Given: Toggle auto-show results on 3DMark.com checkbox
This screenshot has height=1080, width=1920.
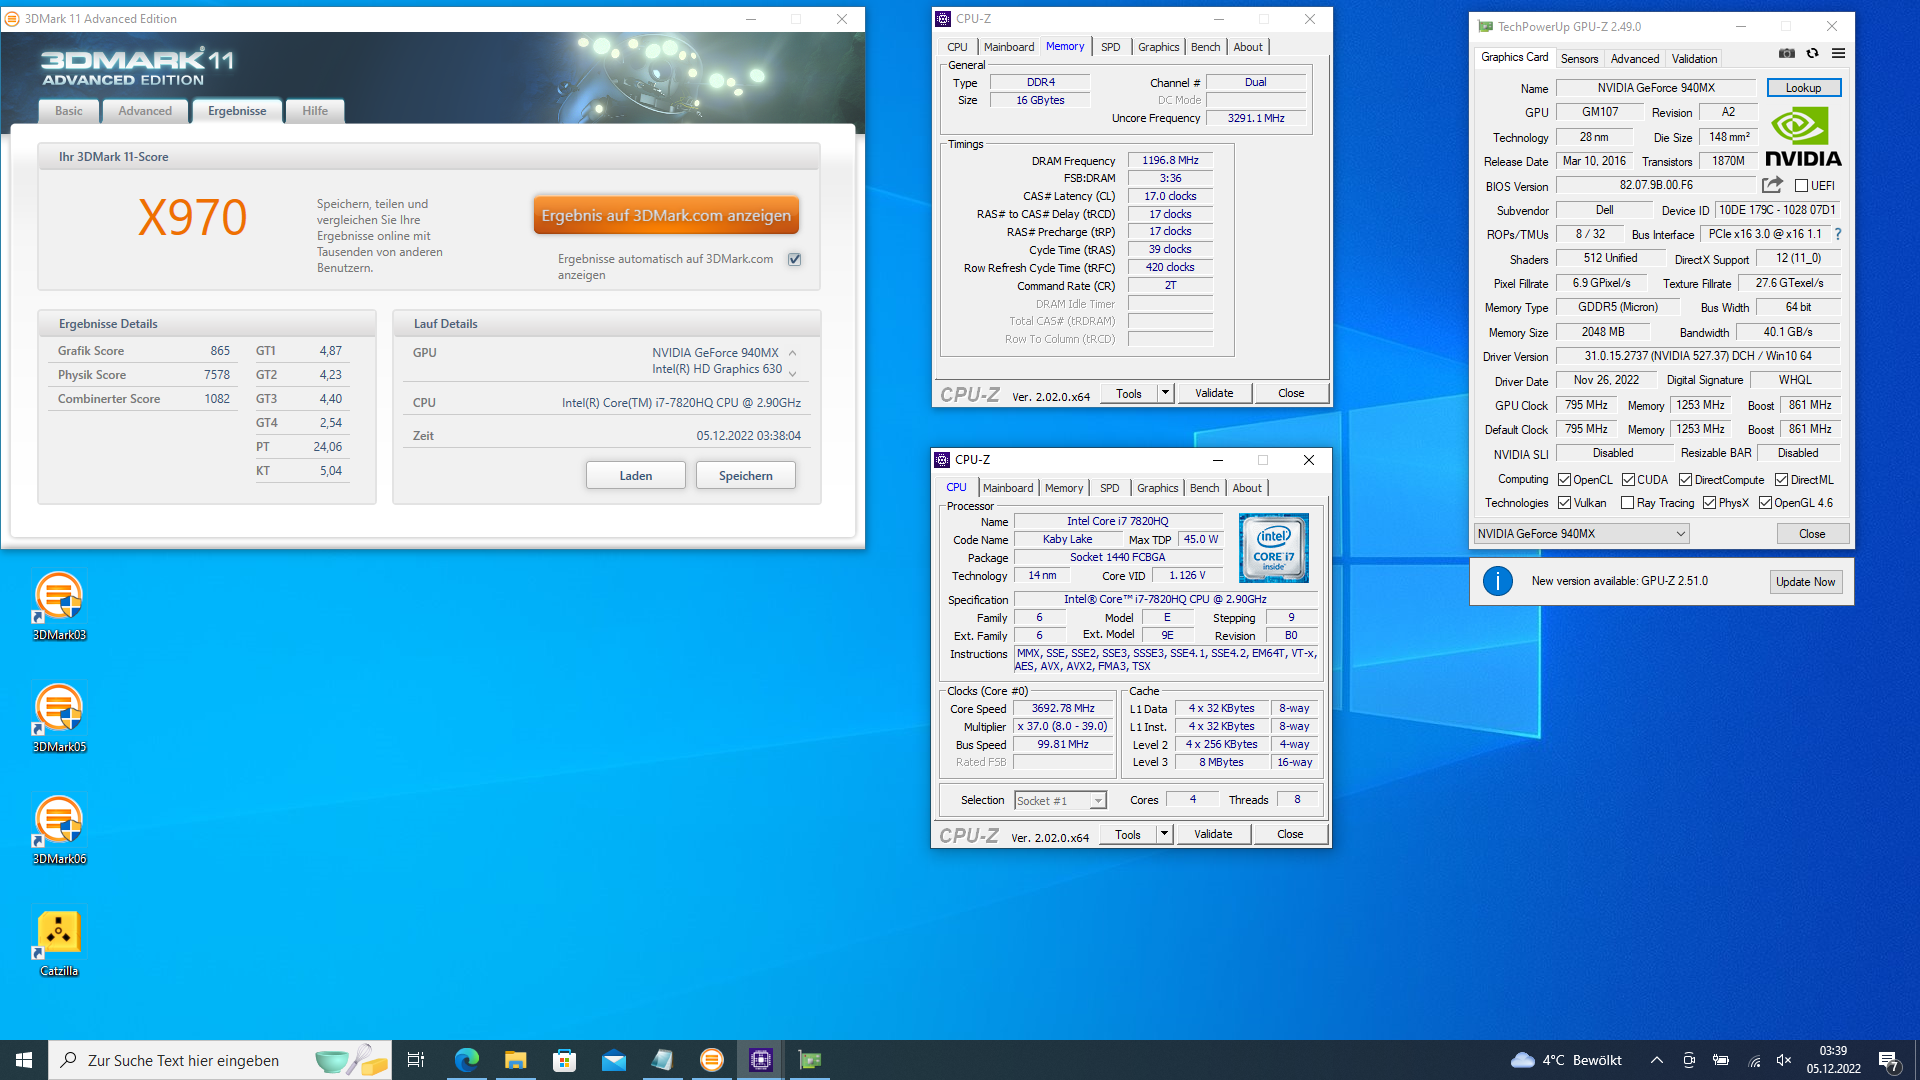Looking at the screenshot, I should coord(795,259).
